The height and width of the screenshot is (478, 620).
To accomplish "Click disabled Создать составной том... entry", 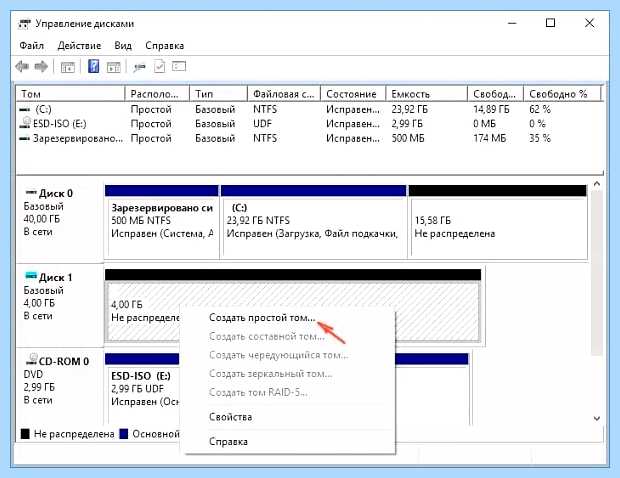I will tap(267, 336).
